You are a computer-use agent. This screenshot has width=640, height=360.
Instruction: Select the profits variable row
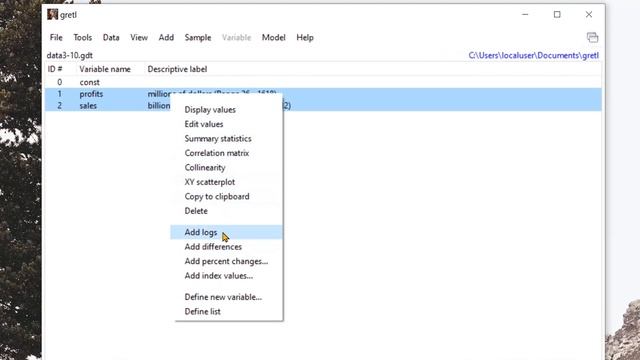tap(323, 94)
